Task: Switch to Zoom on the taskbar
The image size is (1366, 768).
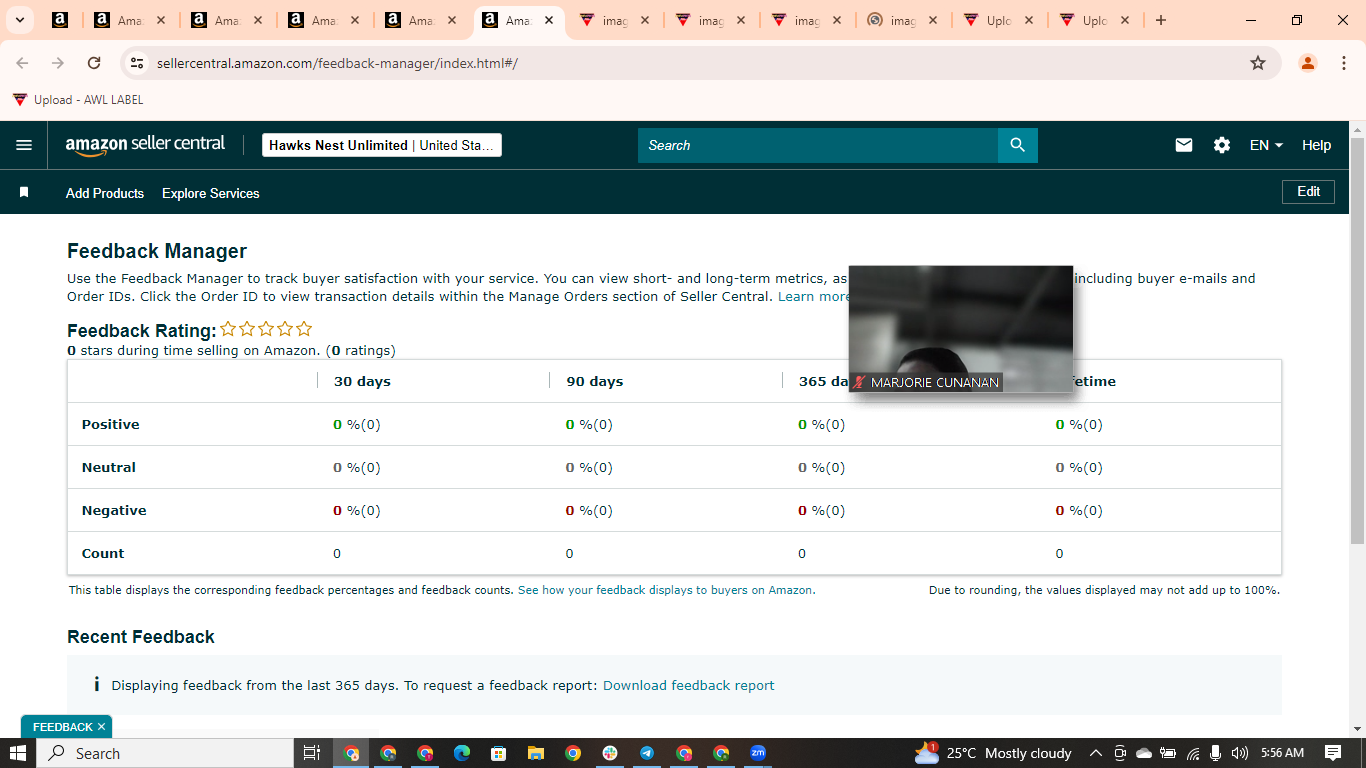Action: coord(758,753)
